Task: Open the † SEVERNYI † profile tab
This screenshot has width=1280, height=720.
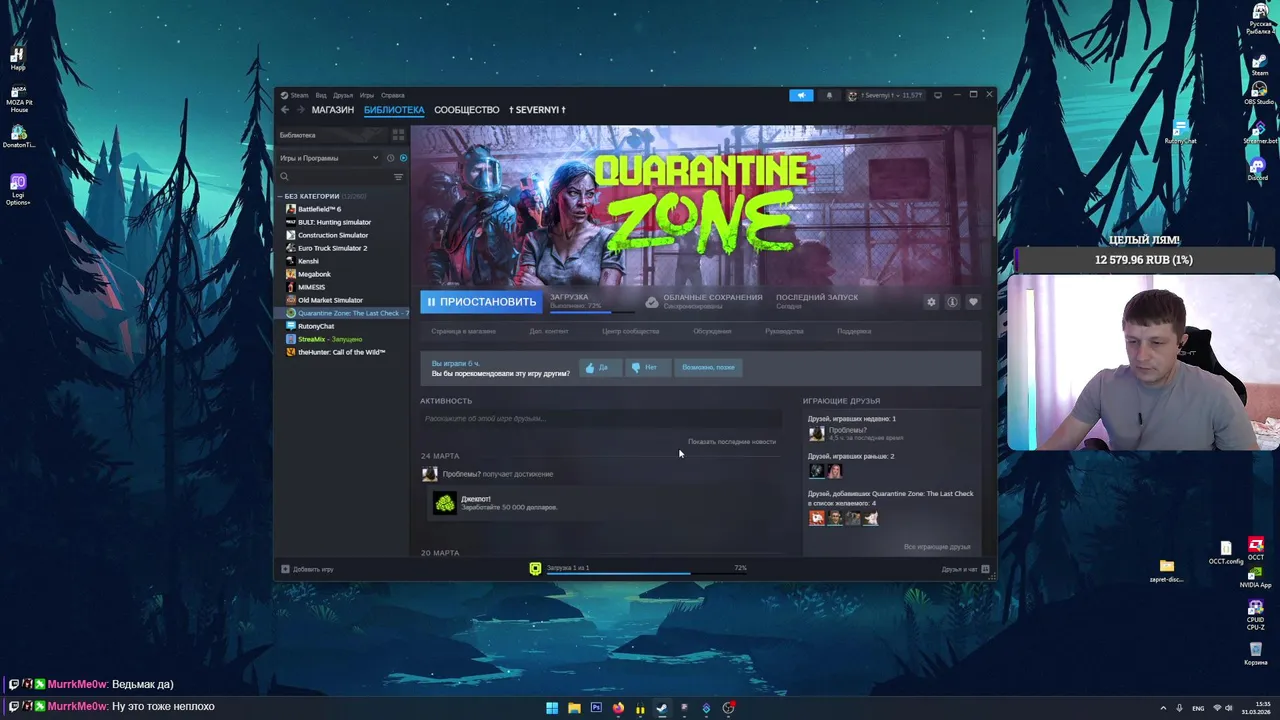Action: [537, 110]
